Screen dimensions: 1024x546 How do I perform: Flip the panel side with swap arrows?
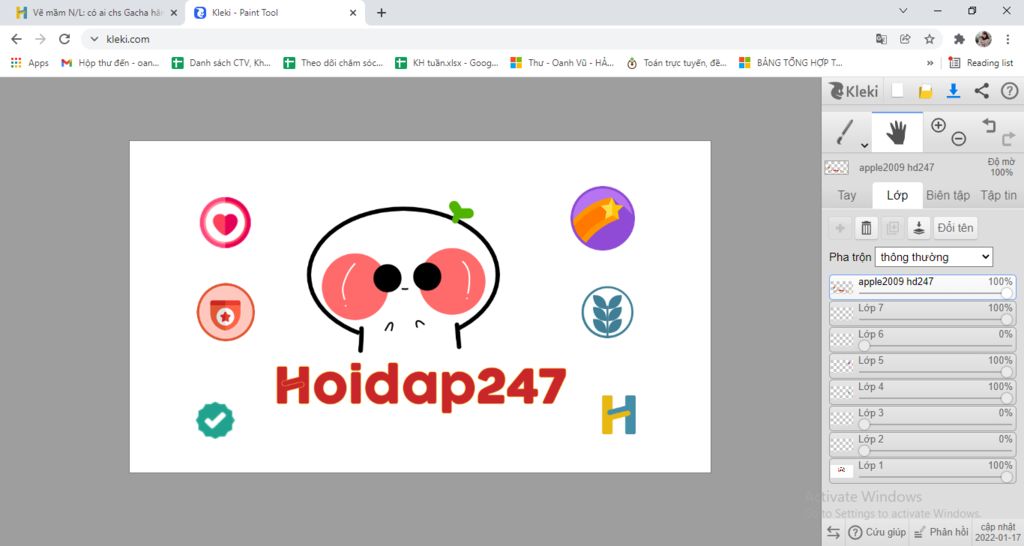tap(833, 532)
